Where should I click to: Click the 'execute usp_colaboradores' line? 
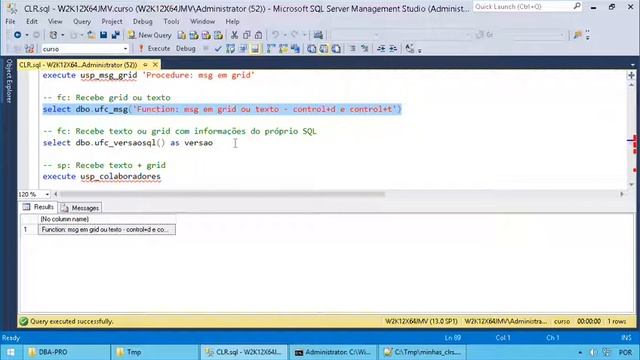(102, 176)
